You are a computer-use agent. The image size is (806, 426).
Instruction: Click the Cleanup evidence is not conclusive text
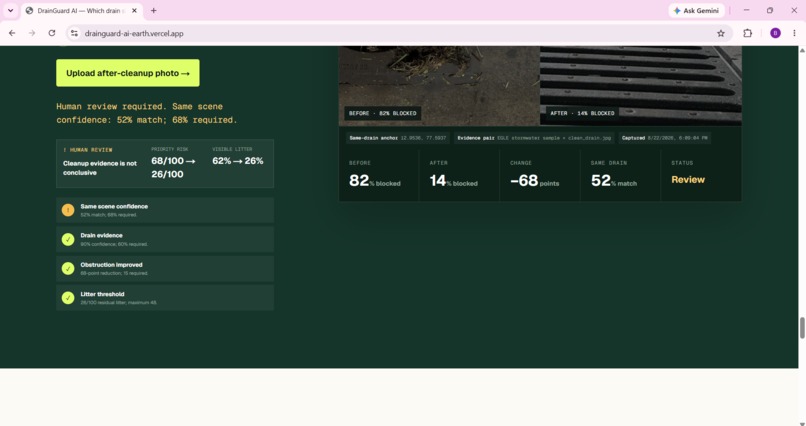100,168
